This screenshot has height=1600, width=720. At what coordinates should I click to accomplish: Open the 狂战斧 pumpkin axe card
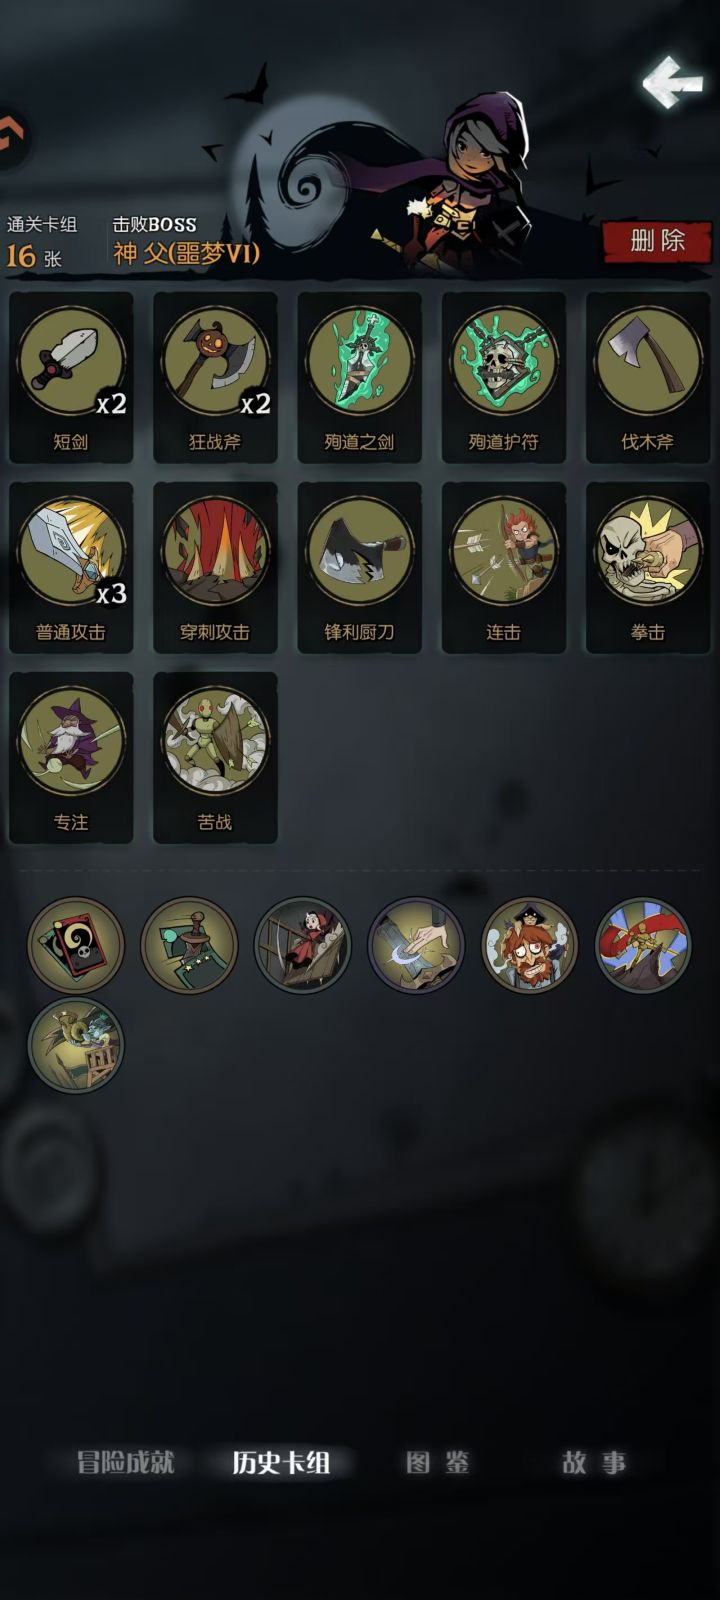[215, 378]
